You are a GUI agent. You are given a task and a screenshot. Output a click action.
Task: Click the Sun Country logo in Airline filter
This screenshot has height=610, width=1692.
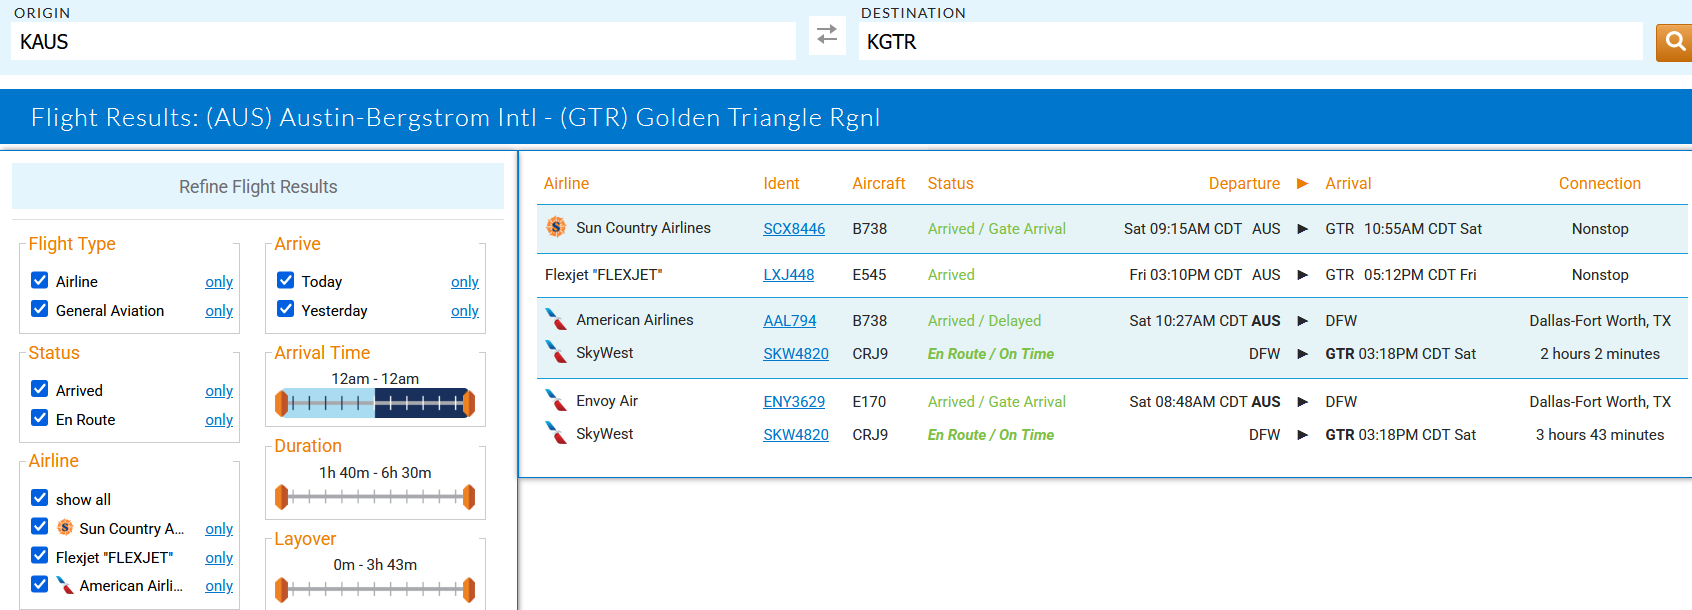click(x=65, y=527)
